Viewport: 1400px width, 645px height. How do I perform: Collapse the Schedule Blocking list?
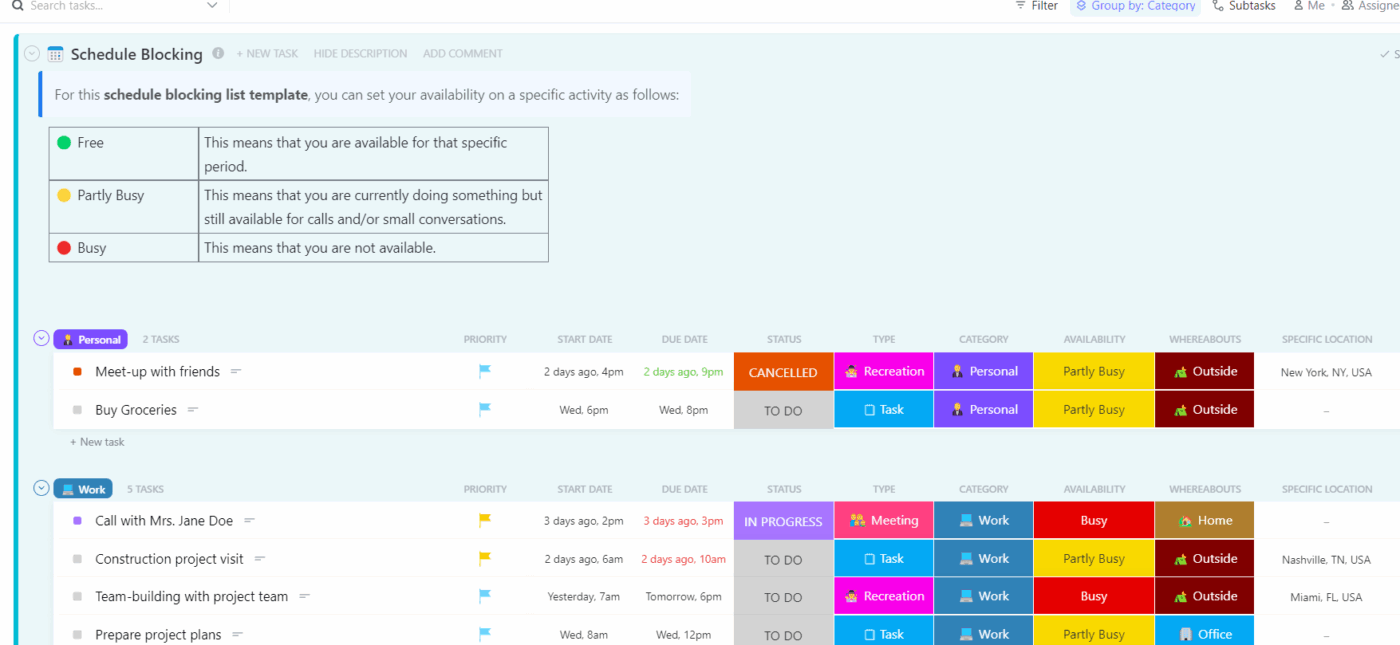pos(30,53)
